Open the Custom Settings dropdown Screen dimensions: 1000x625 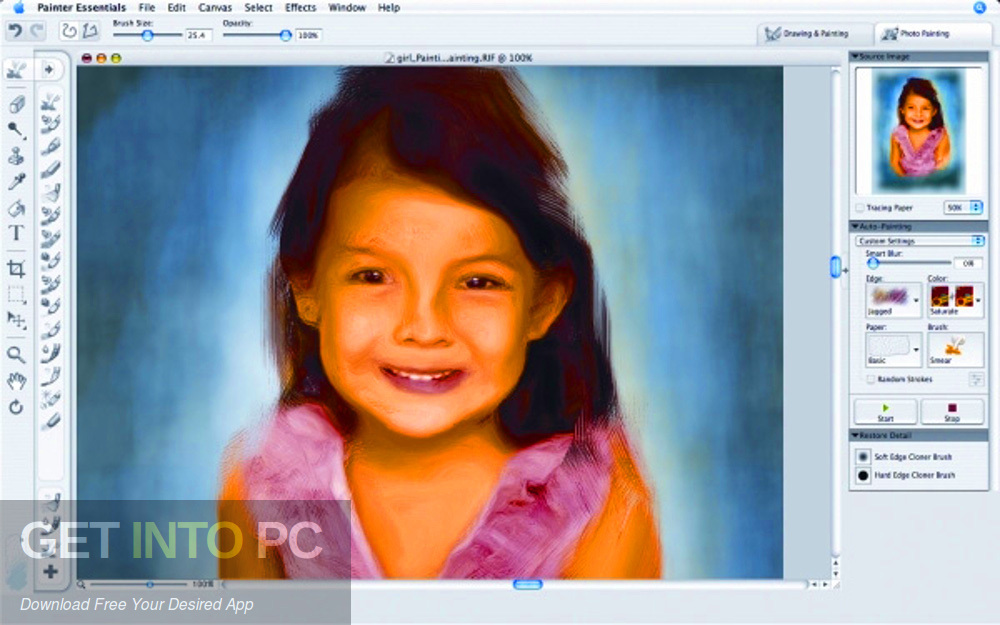919,241
